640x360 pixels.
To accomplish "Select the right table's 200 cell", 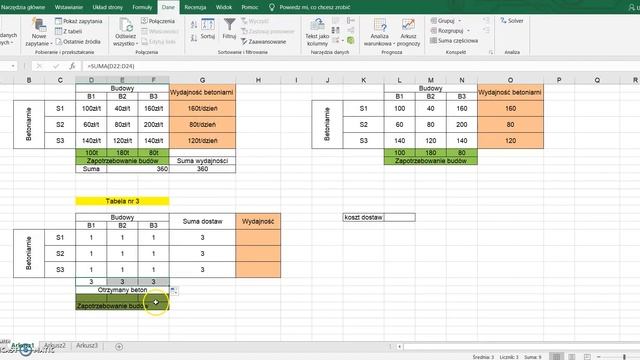I will point(462,124).
